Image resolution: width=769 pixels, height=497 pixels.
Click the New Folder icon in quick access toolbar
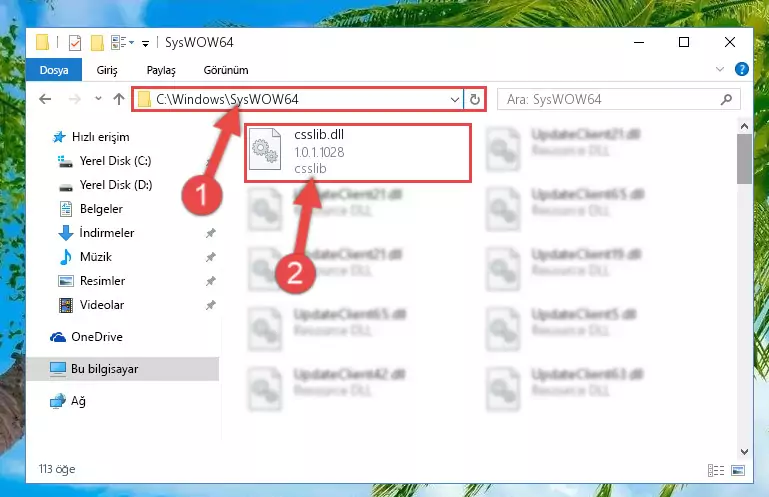pos(97,43)
